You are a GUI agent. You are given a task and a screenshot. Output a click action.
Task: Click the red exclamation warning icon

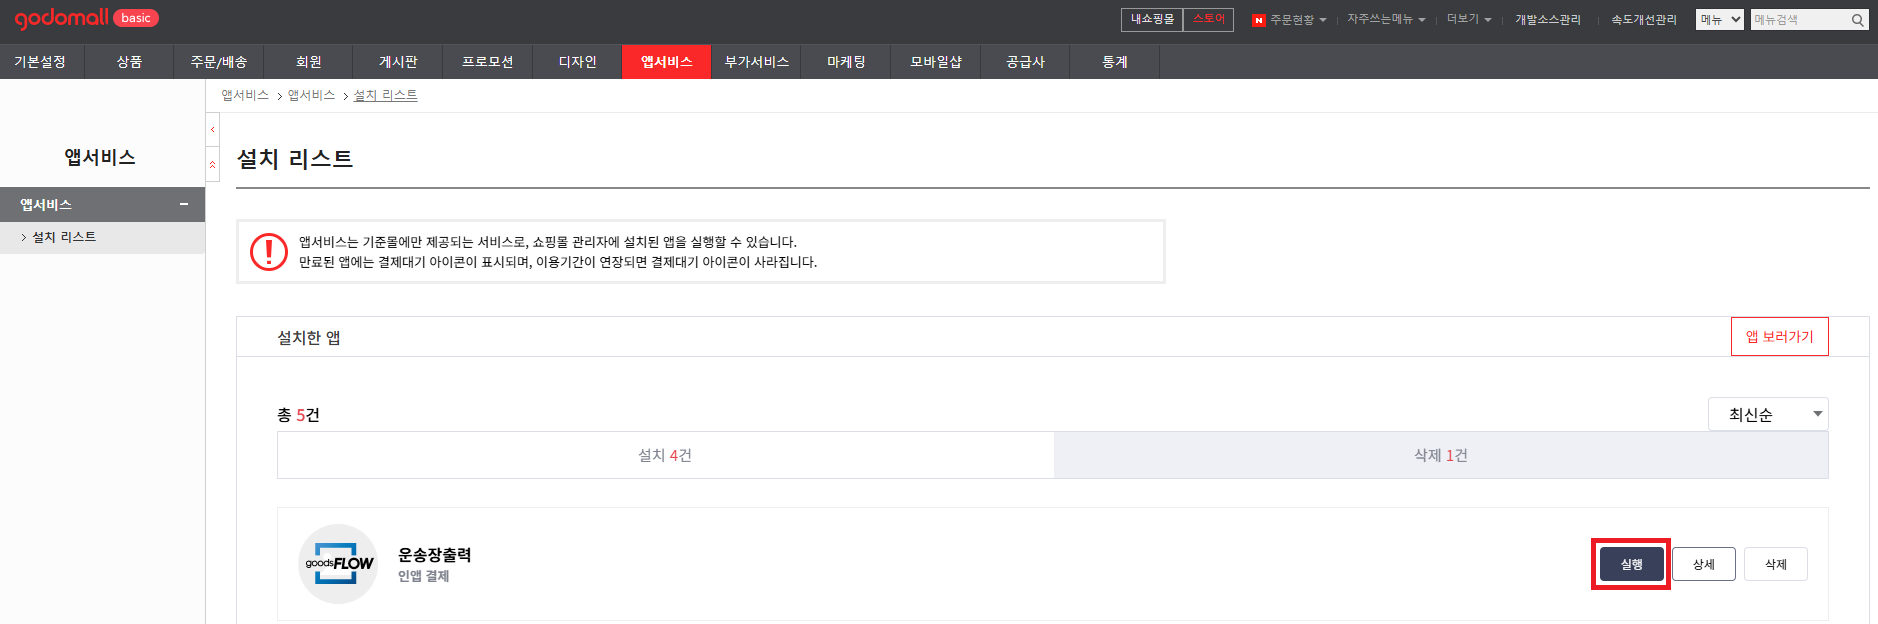pos(268,252)
